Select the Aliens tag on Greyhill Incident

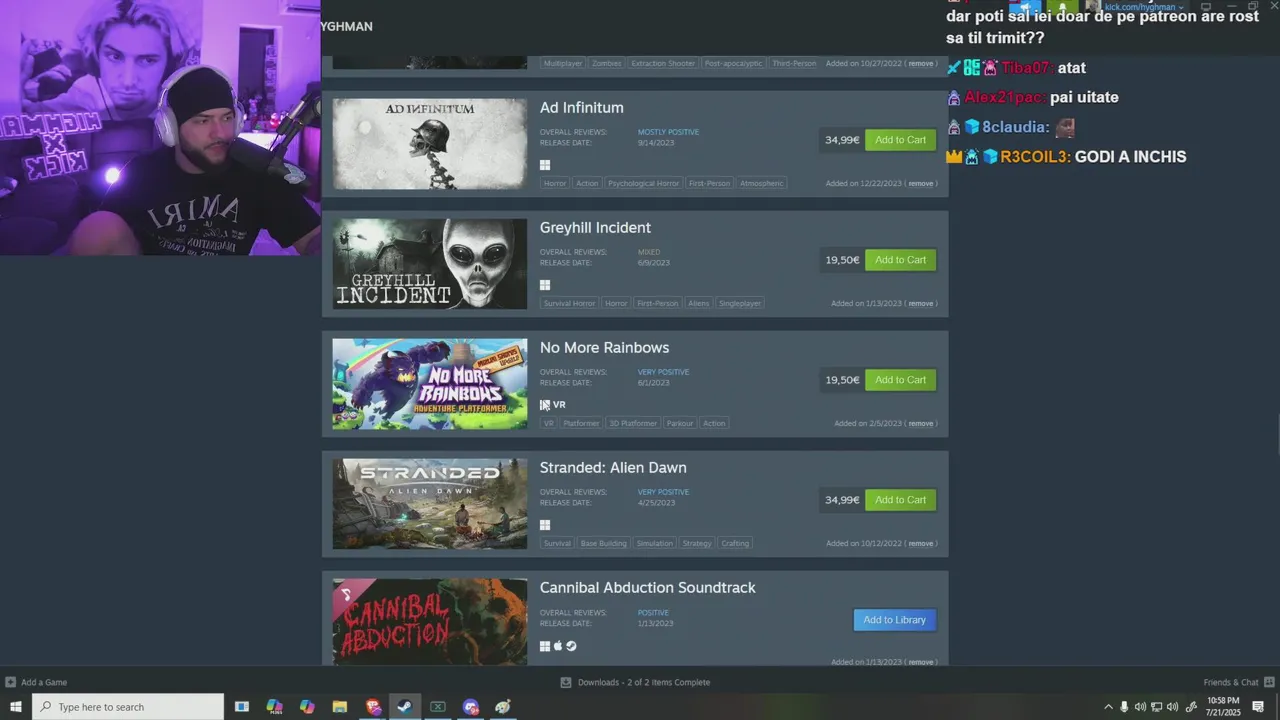[698, 303]
